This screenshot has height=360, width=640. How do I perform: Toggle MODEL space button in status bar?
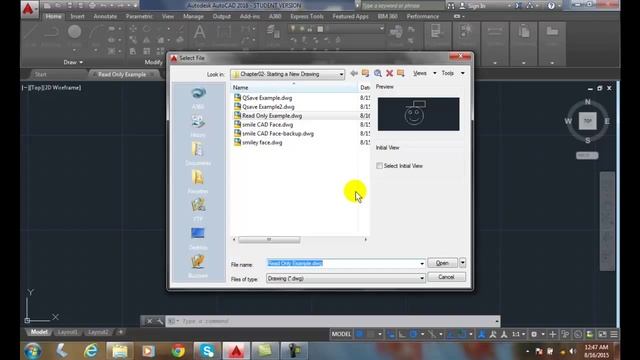coord(341,334)
